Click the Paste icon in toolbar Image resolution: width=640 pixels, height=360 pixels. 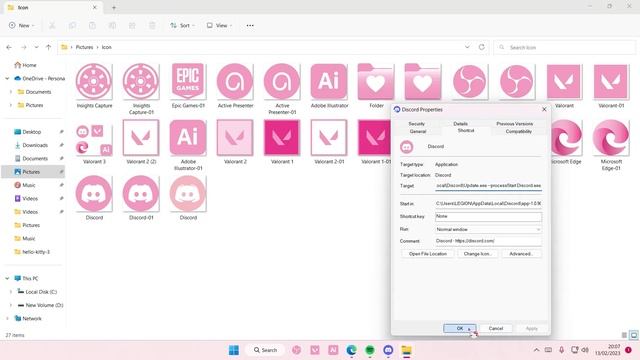92,25
